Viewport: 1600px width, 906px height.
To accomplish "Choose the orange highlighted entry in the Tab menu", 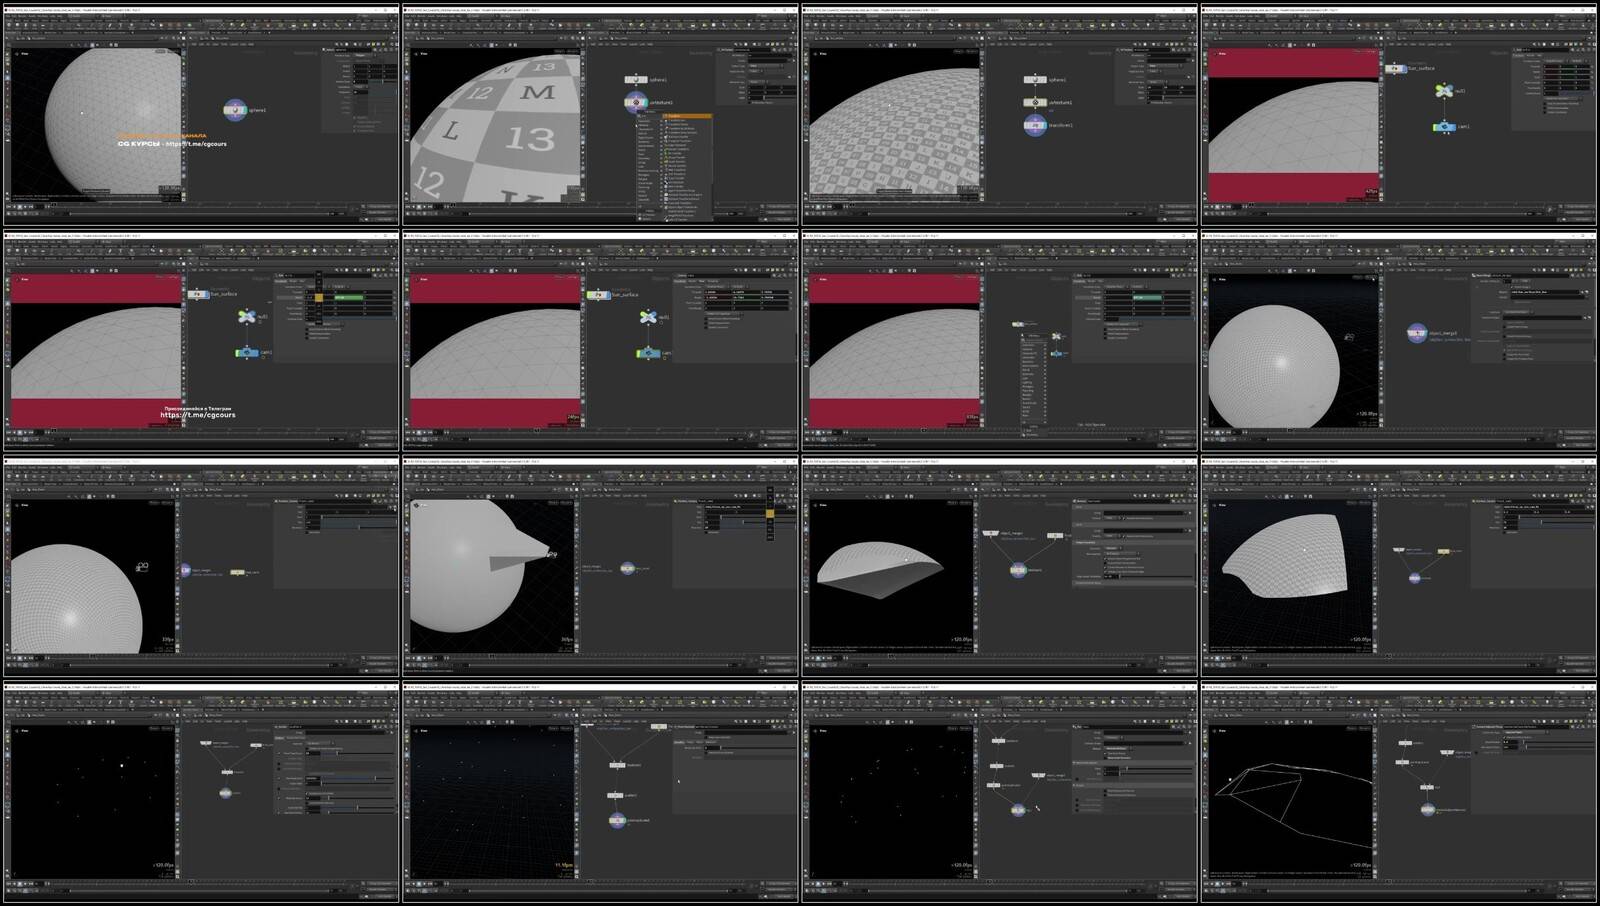I will click(x=688, y=116).
